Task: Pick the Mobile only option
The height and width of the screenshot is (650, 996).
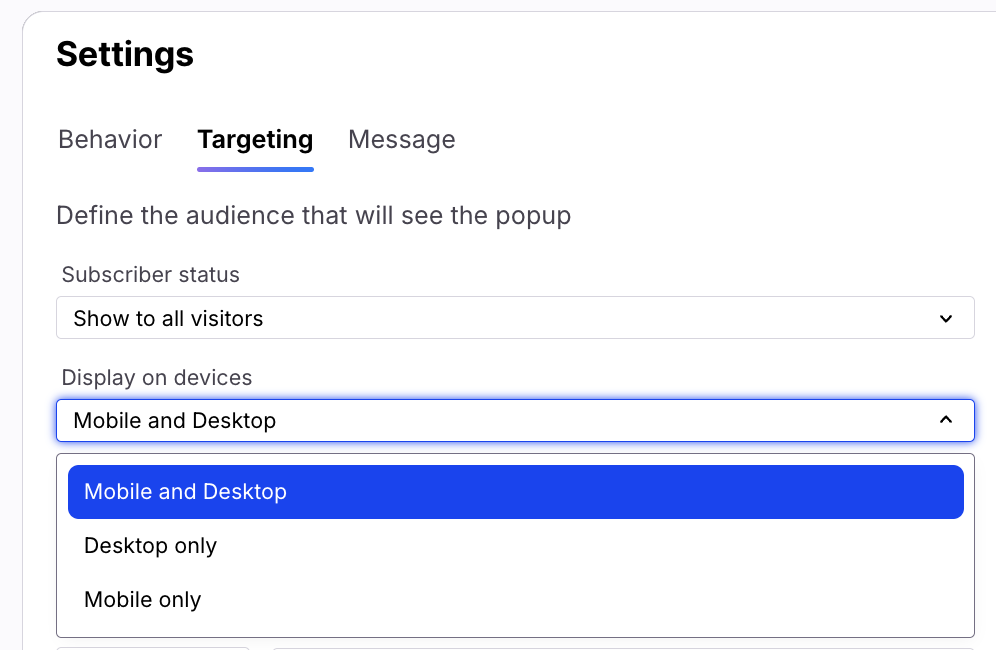Action: pyautogui.click(x=143, y=600)
